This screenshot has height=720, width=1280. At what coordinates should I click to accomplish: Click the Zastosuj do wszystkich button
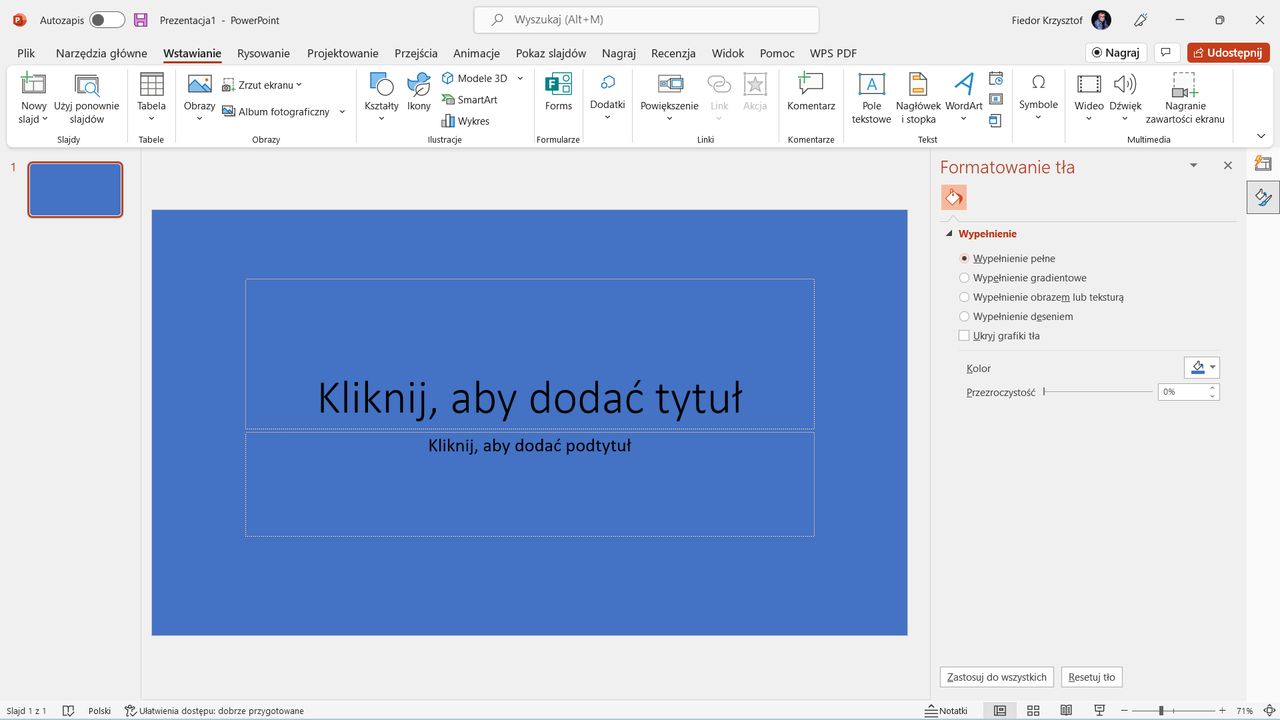point(996,677)
